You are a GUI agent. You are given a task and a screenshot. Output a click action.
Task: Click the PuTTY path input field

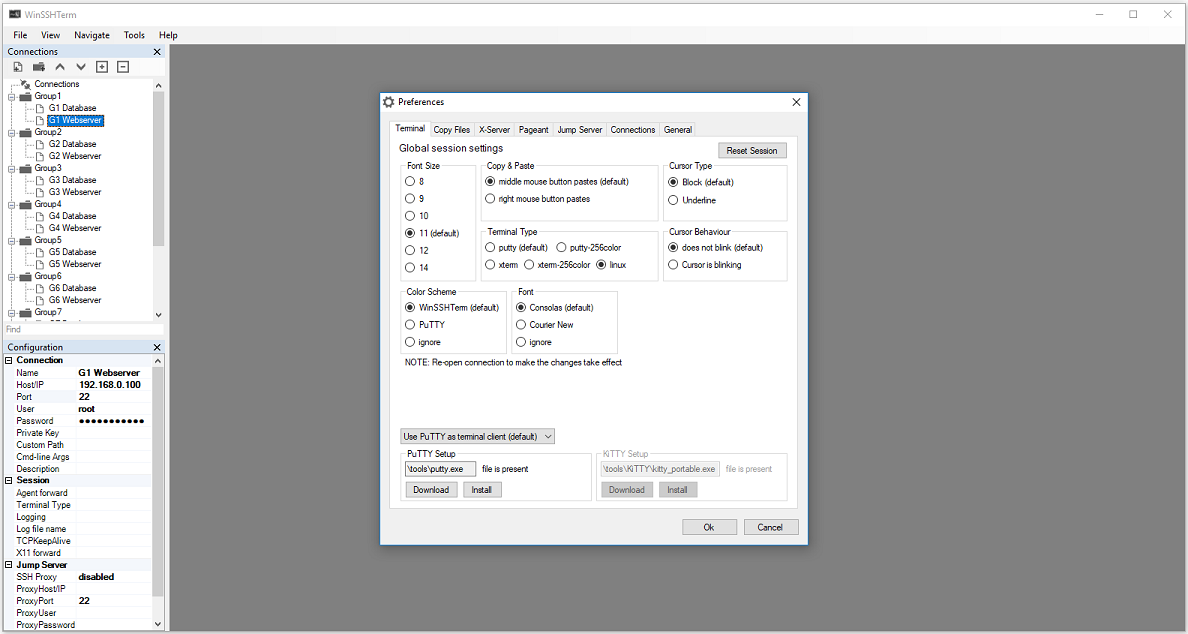click(x=440, y=469)
